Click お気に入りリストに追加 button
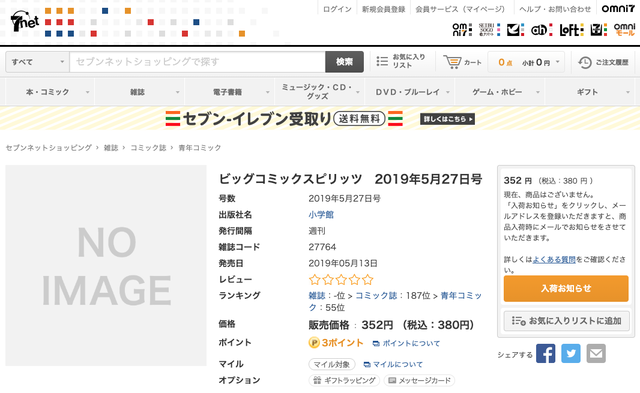 [x=566, y=321]
